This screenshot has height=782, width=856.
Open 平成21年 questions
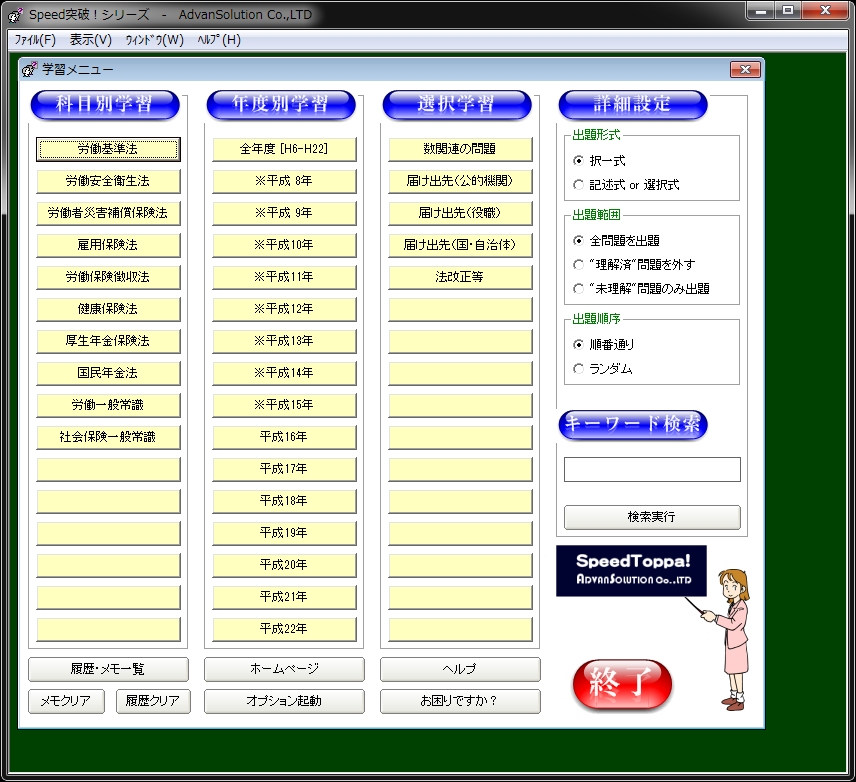[x=284, y=597]
